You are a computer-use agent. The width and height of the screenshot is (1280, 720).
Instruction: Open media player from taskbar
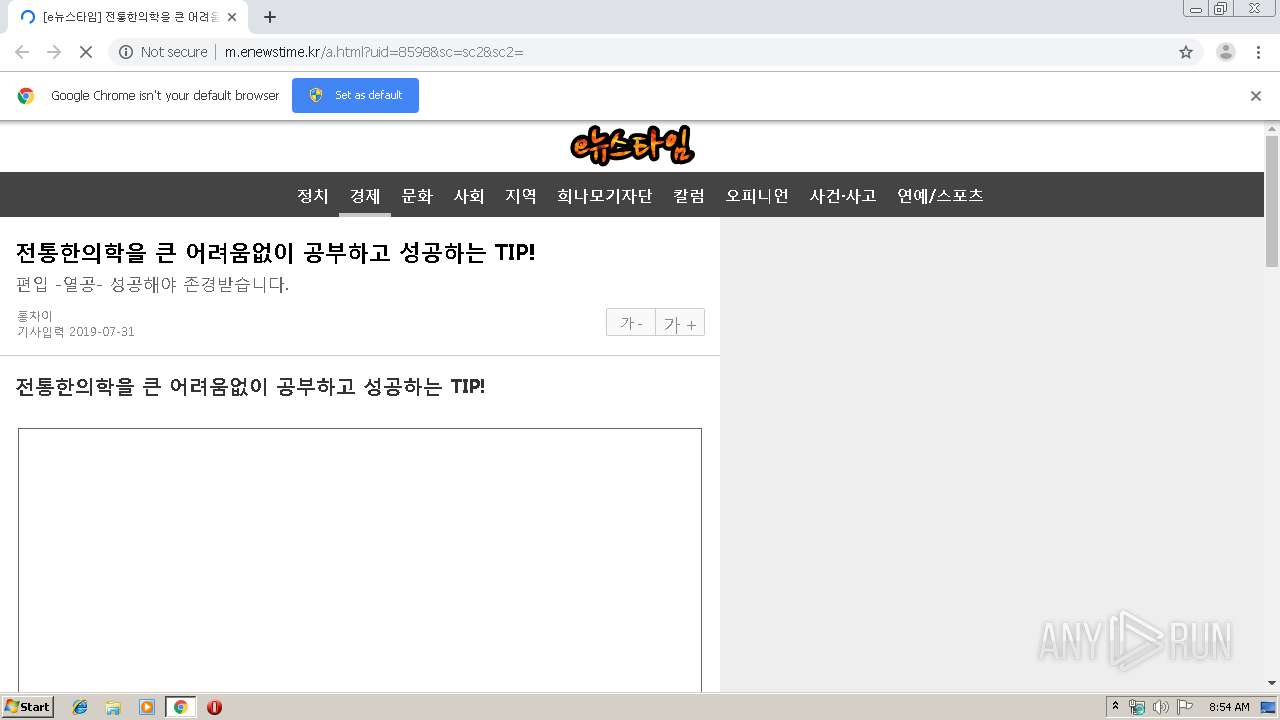click(147, 707)
